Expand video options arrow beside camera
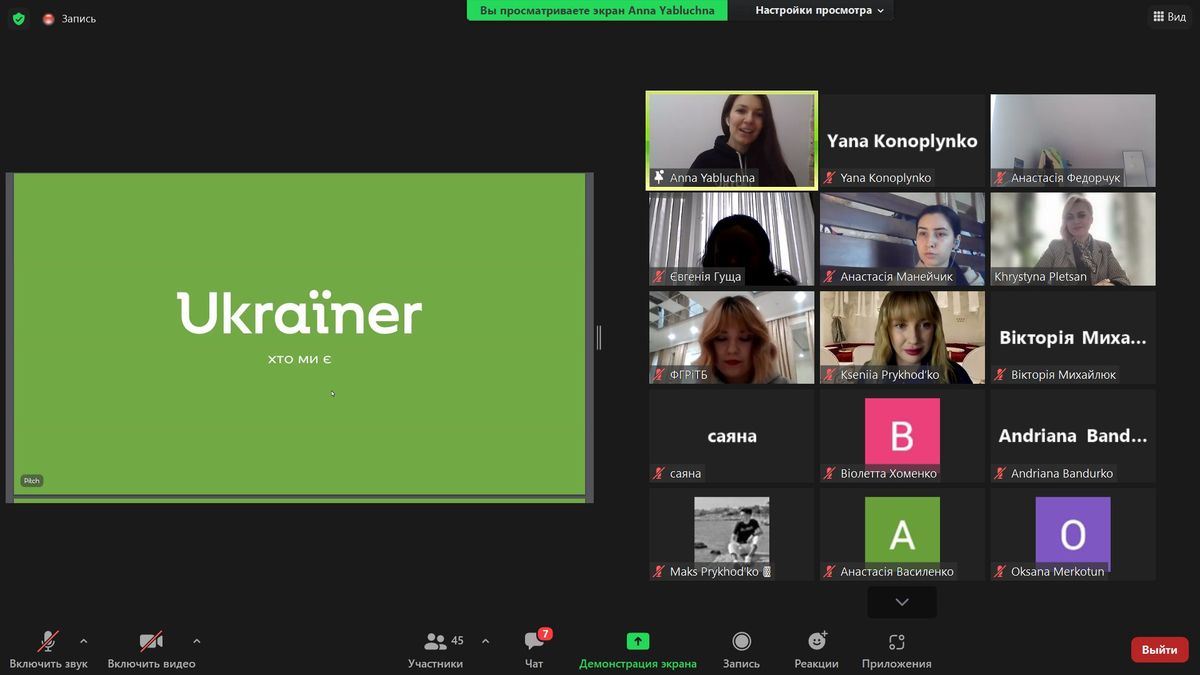 click(x=197, y=641)
